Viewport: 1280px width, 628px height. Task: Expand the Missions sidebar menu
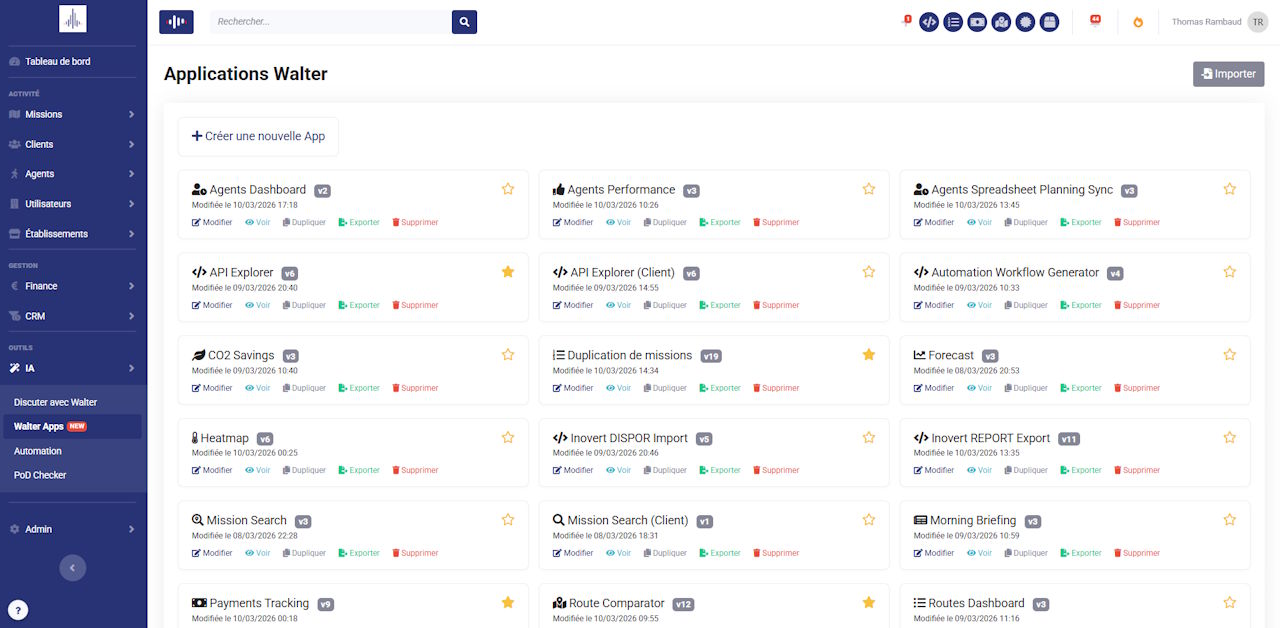(73, 114)
